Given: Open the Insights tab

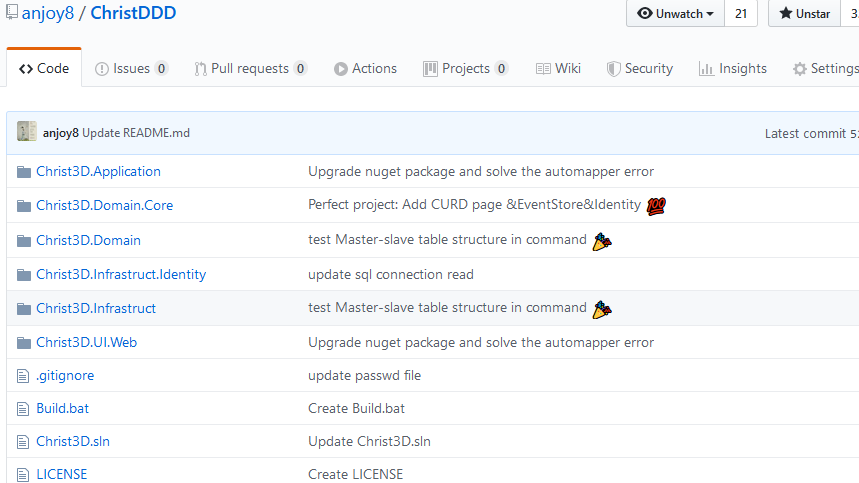Looking at the screenshot, I should [733, 68].
